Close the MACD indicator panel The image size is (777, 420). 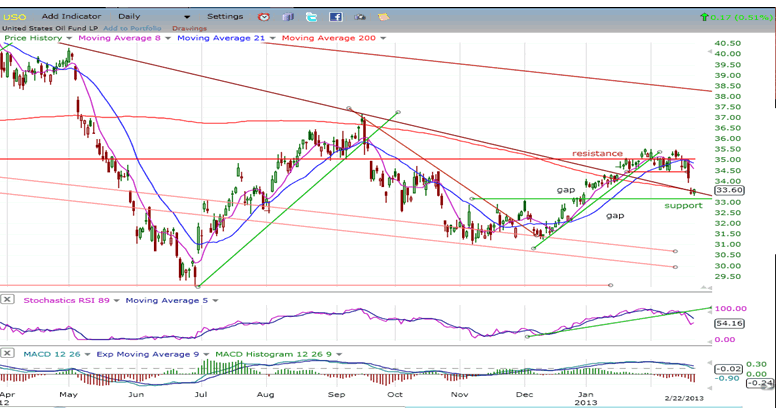coord(8,353)
